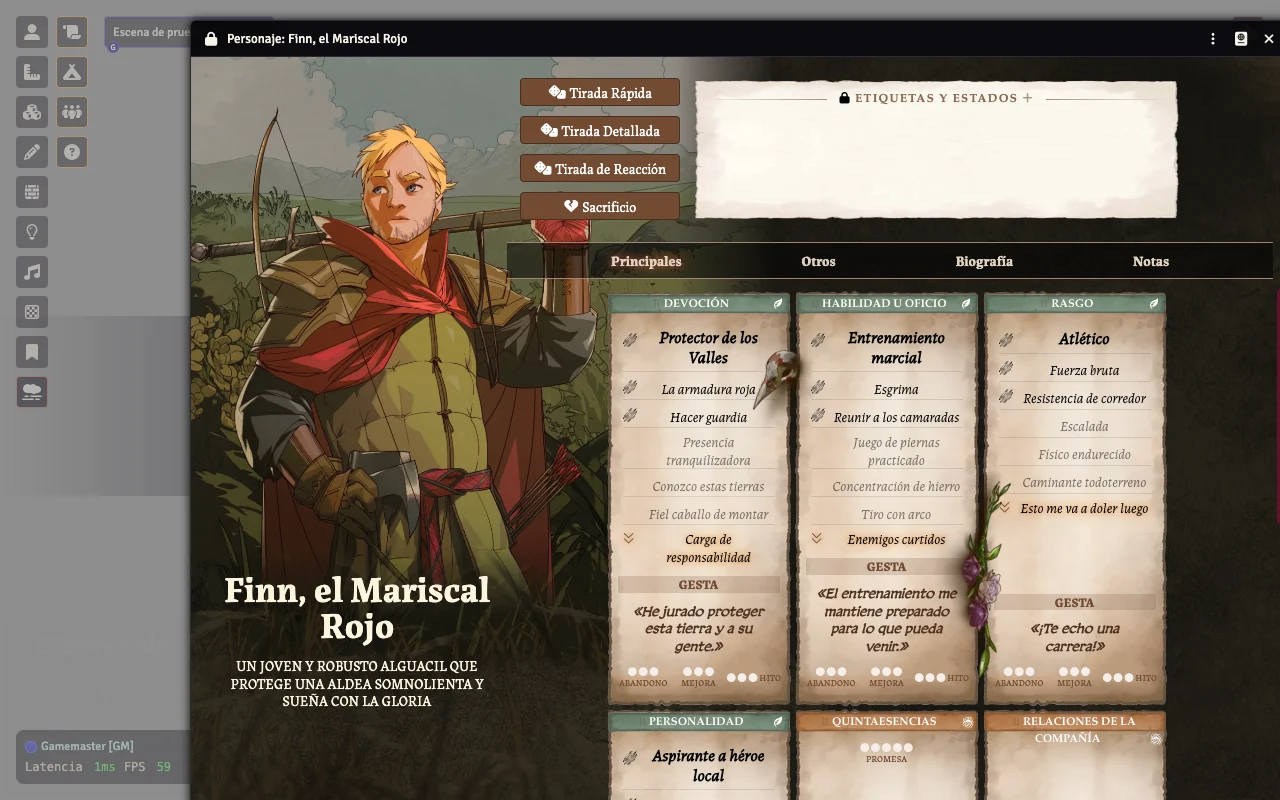Switch to the Otros tab
Screen dimensions: 1280x800
(818, 261)
